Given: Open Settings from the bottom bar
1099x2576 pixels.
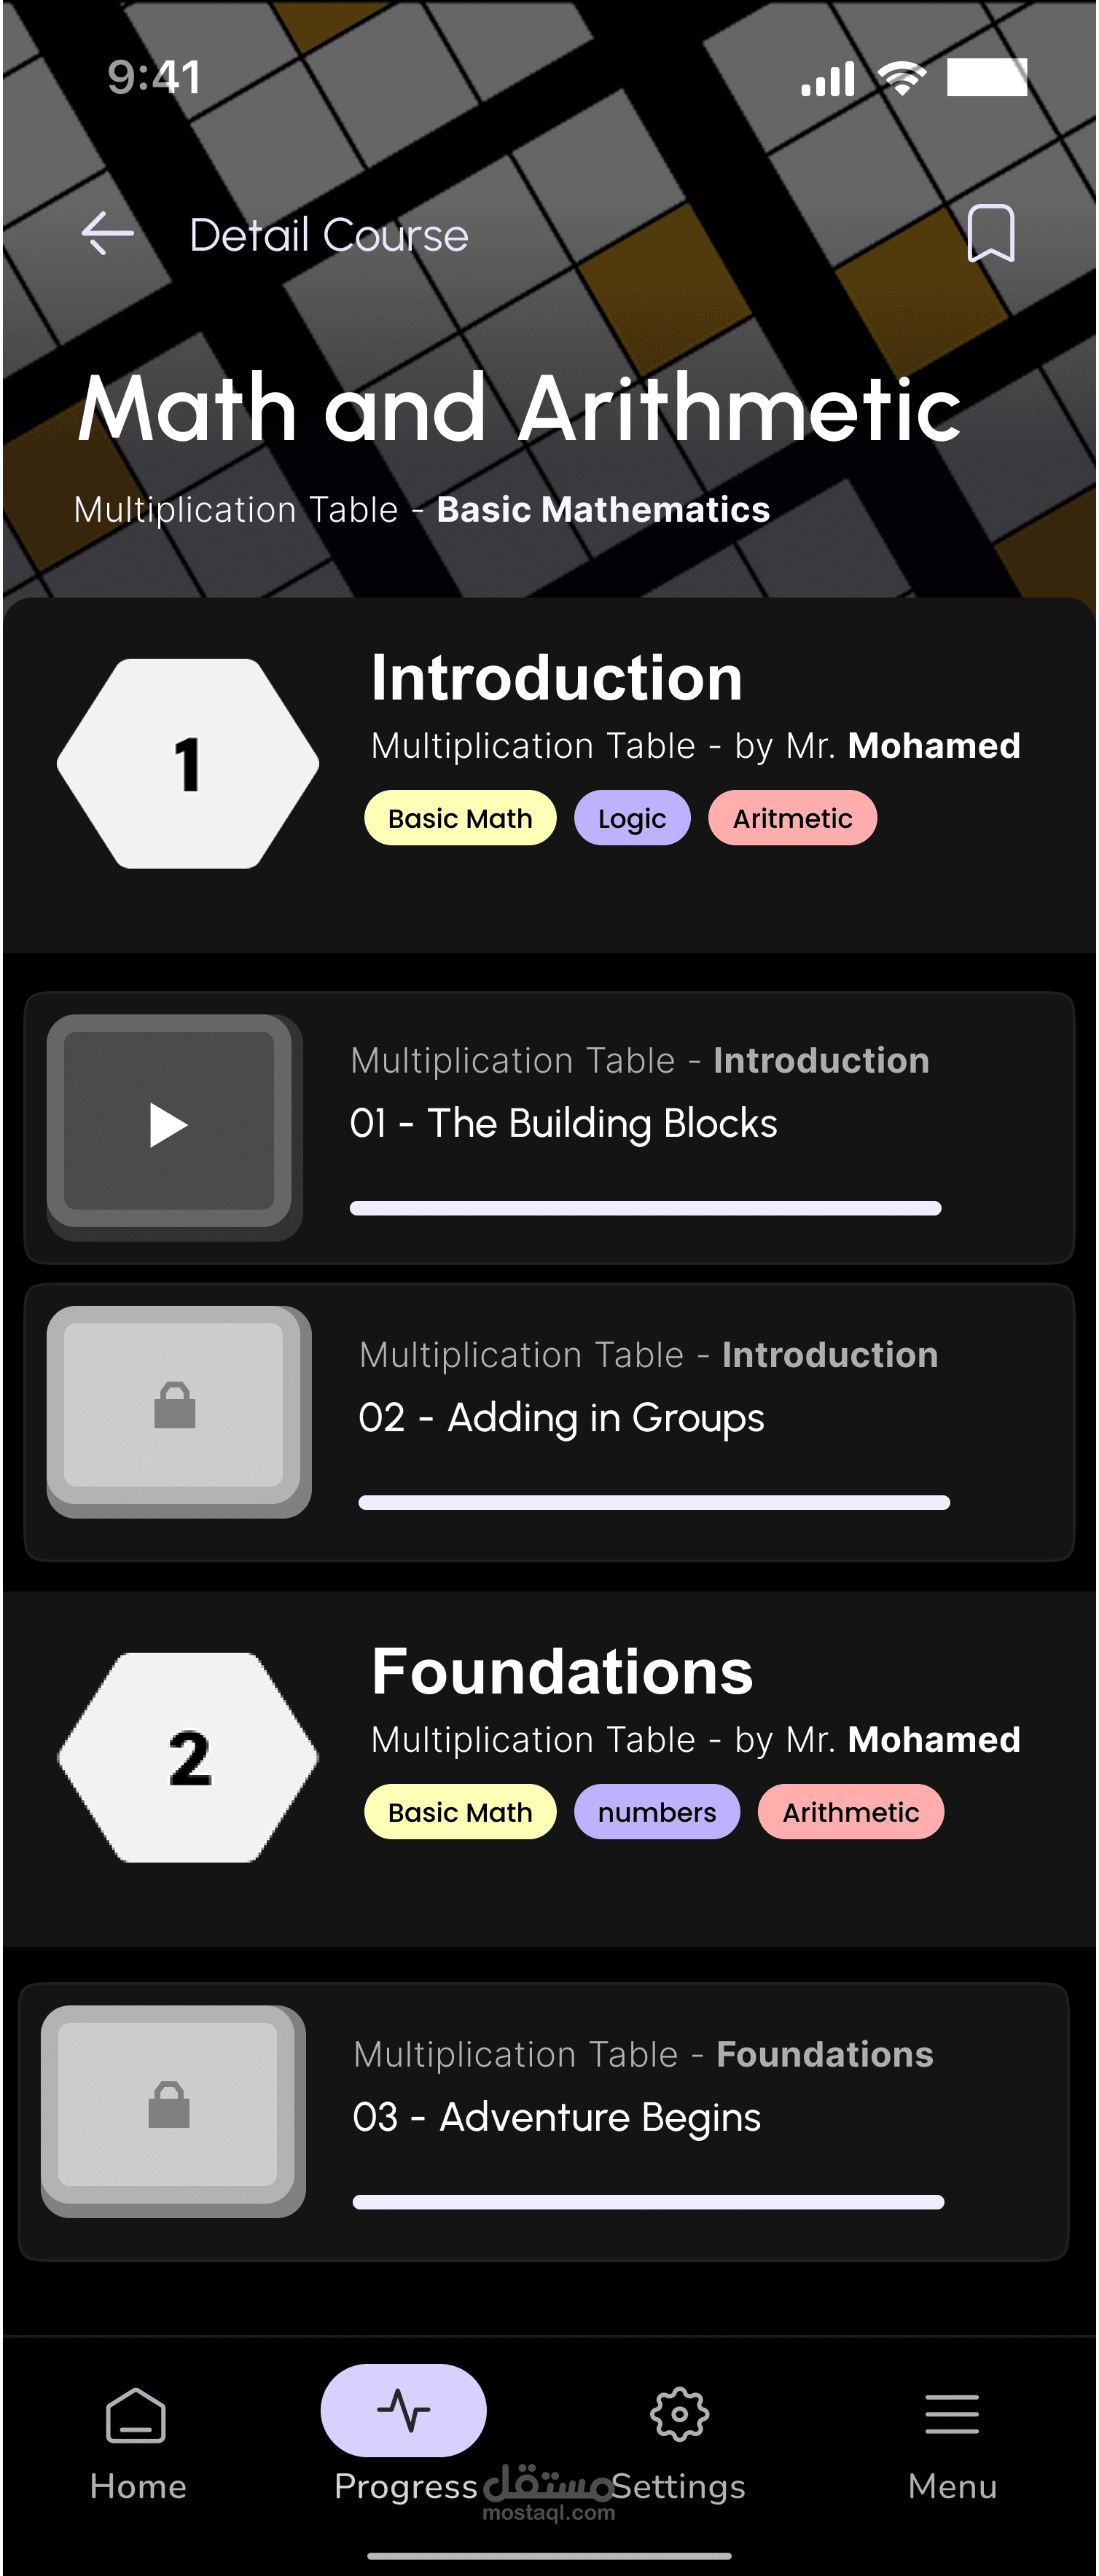Looking at the screenshot, I should pos(679,2438).
